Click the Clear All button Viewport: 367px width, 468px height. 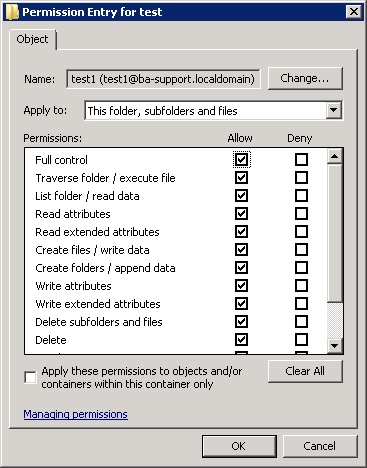click(x=305, y=371)
